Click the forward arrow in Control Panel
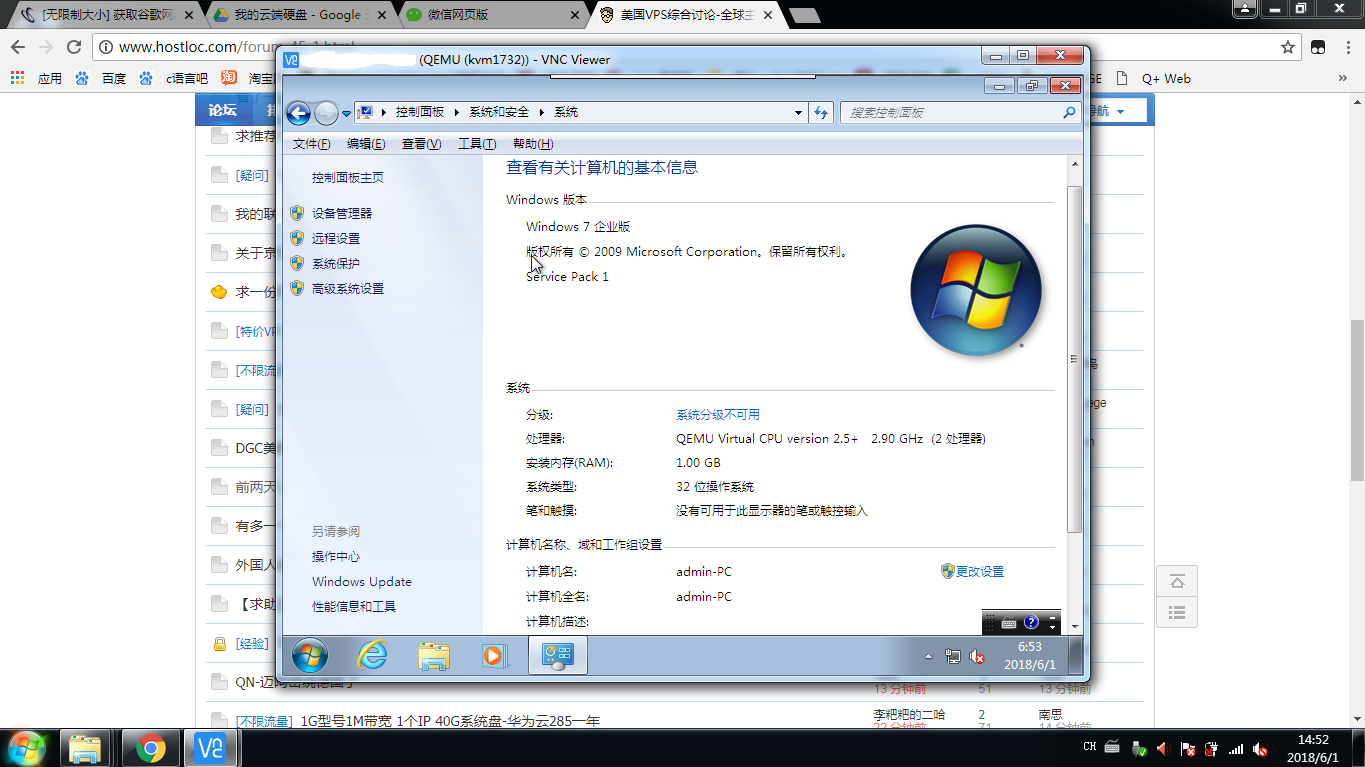1365x767 pixels. tap(326, 113)
